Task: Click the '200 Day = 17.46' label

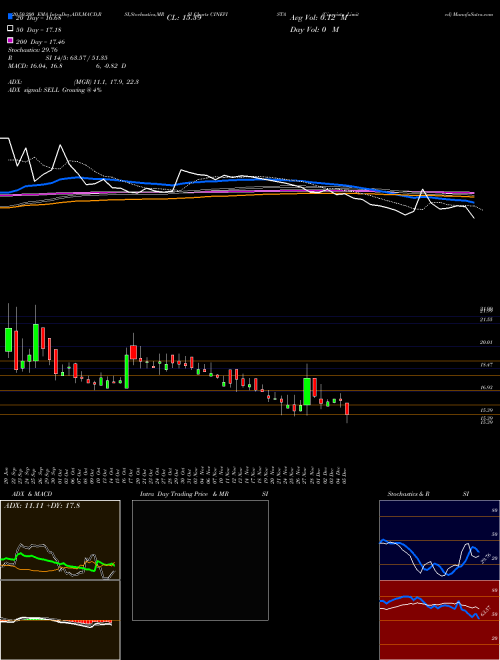Action: (x=40, y=42)
